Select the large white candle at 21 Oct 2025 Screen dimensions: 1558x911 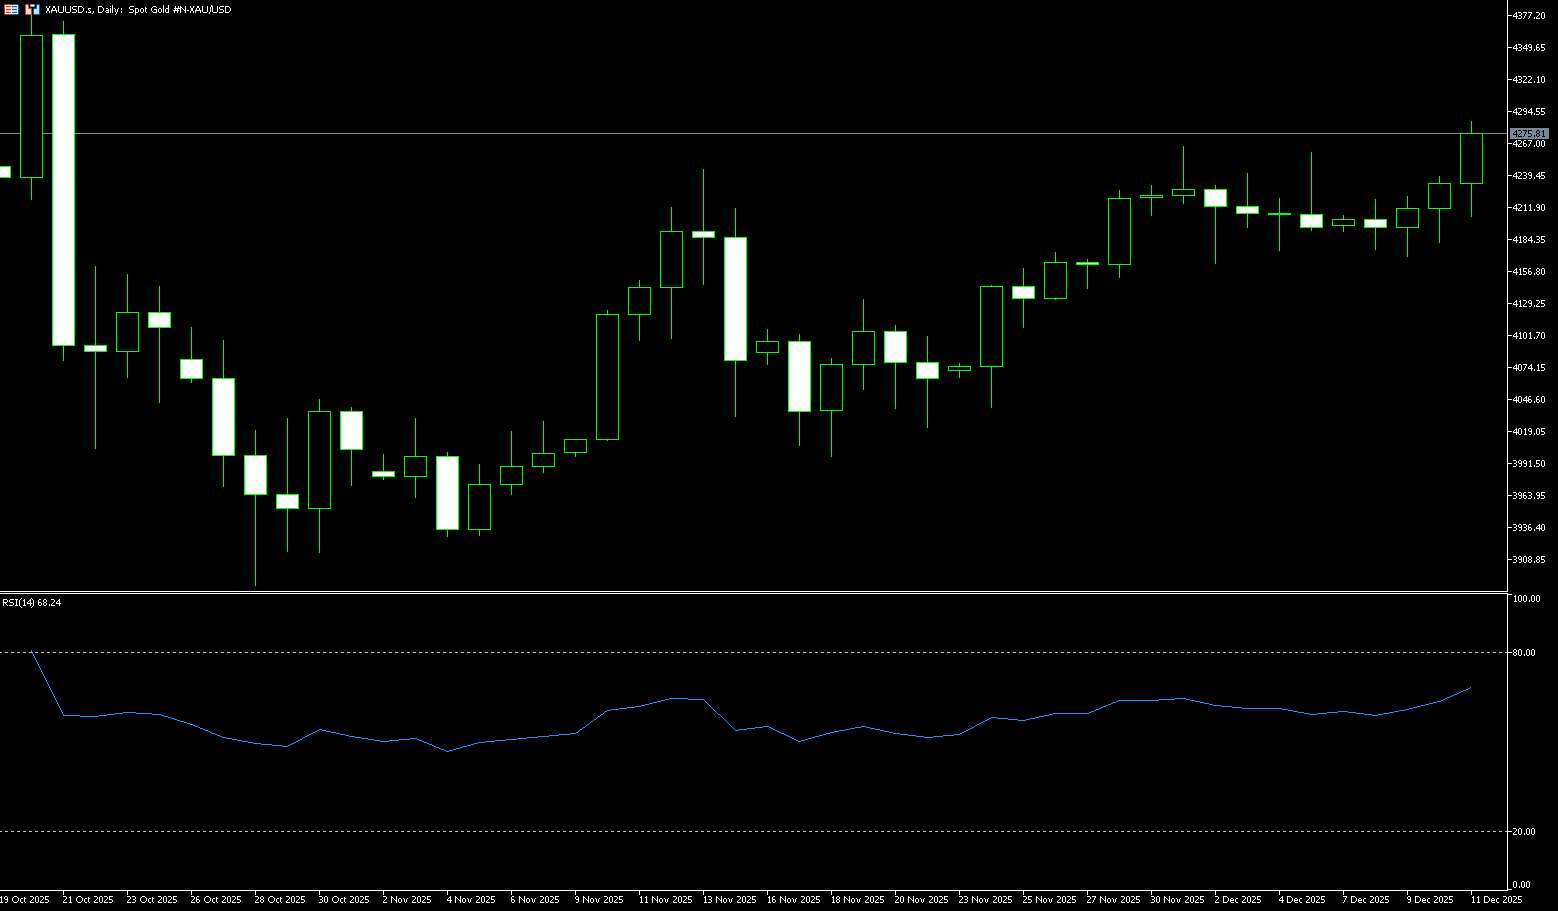coord(63,190)
